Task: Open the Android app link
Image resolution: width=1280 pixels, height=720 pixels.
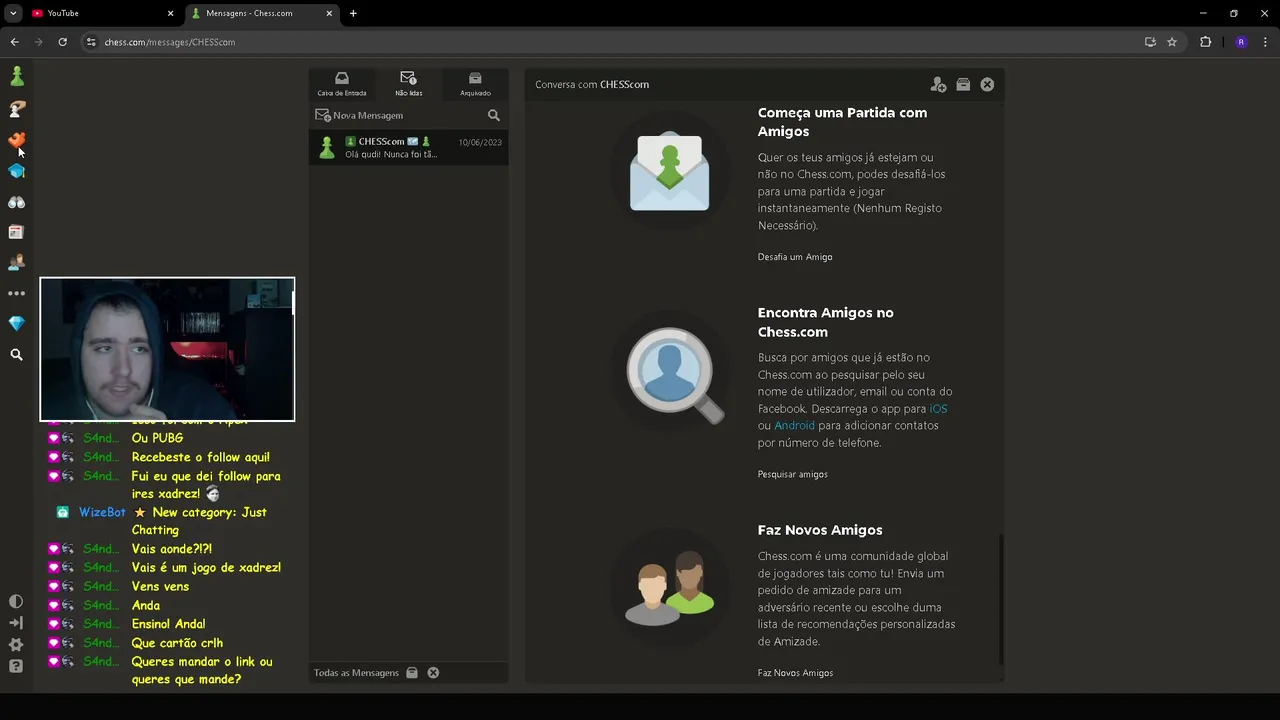Action: (794, 426)
